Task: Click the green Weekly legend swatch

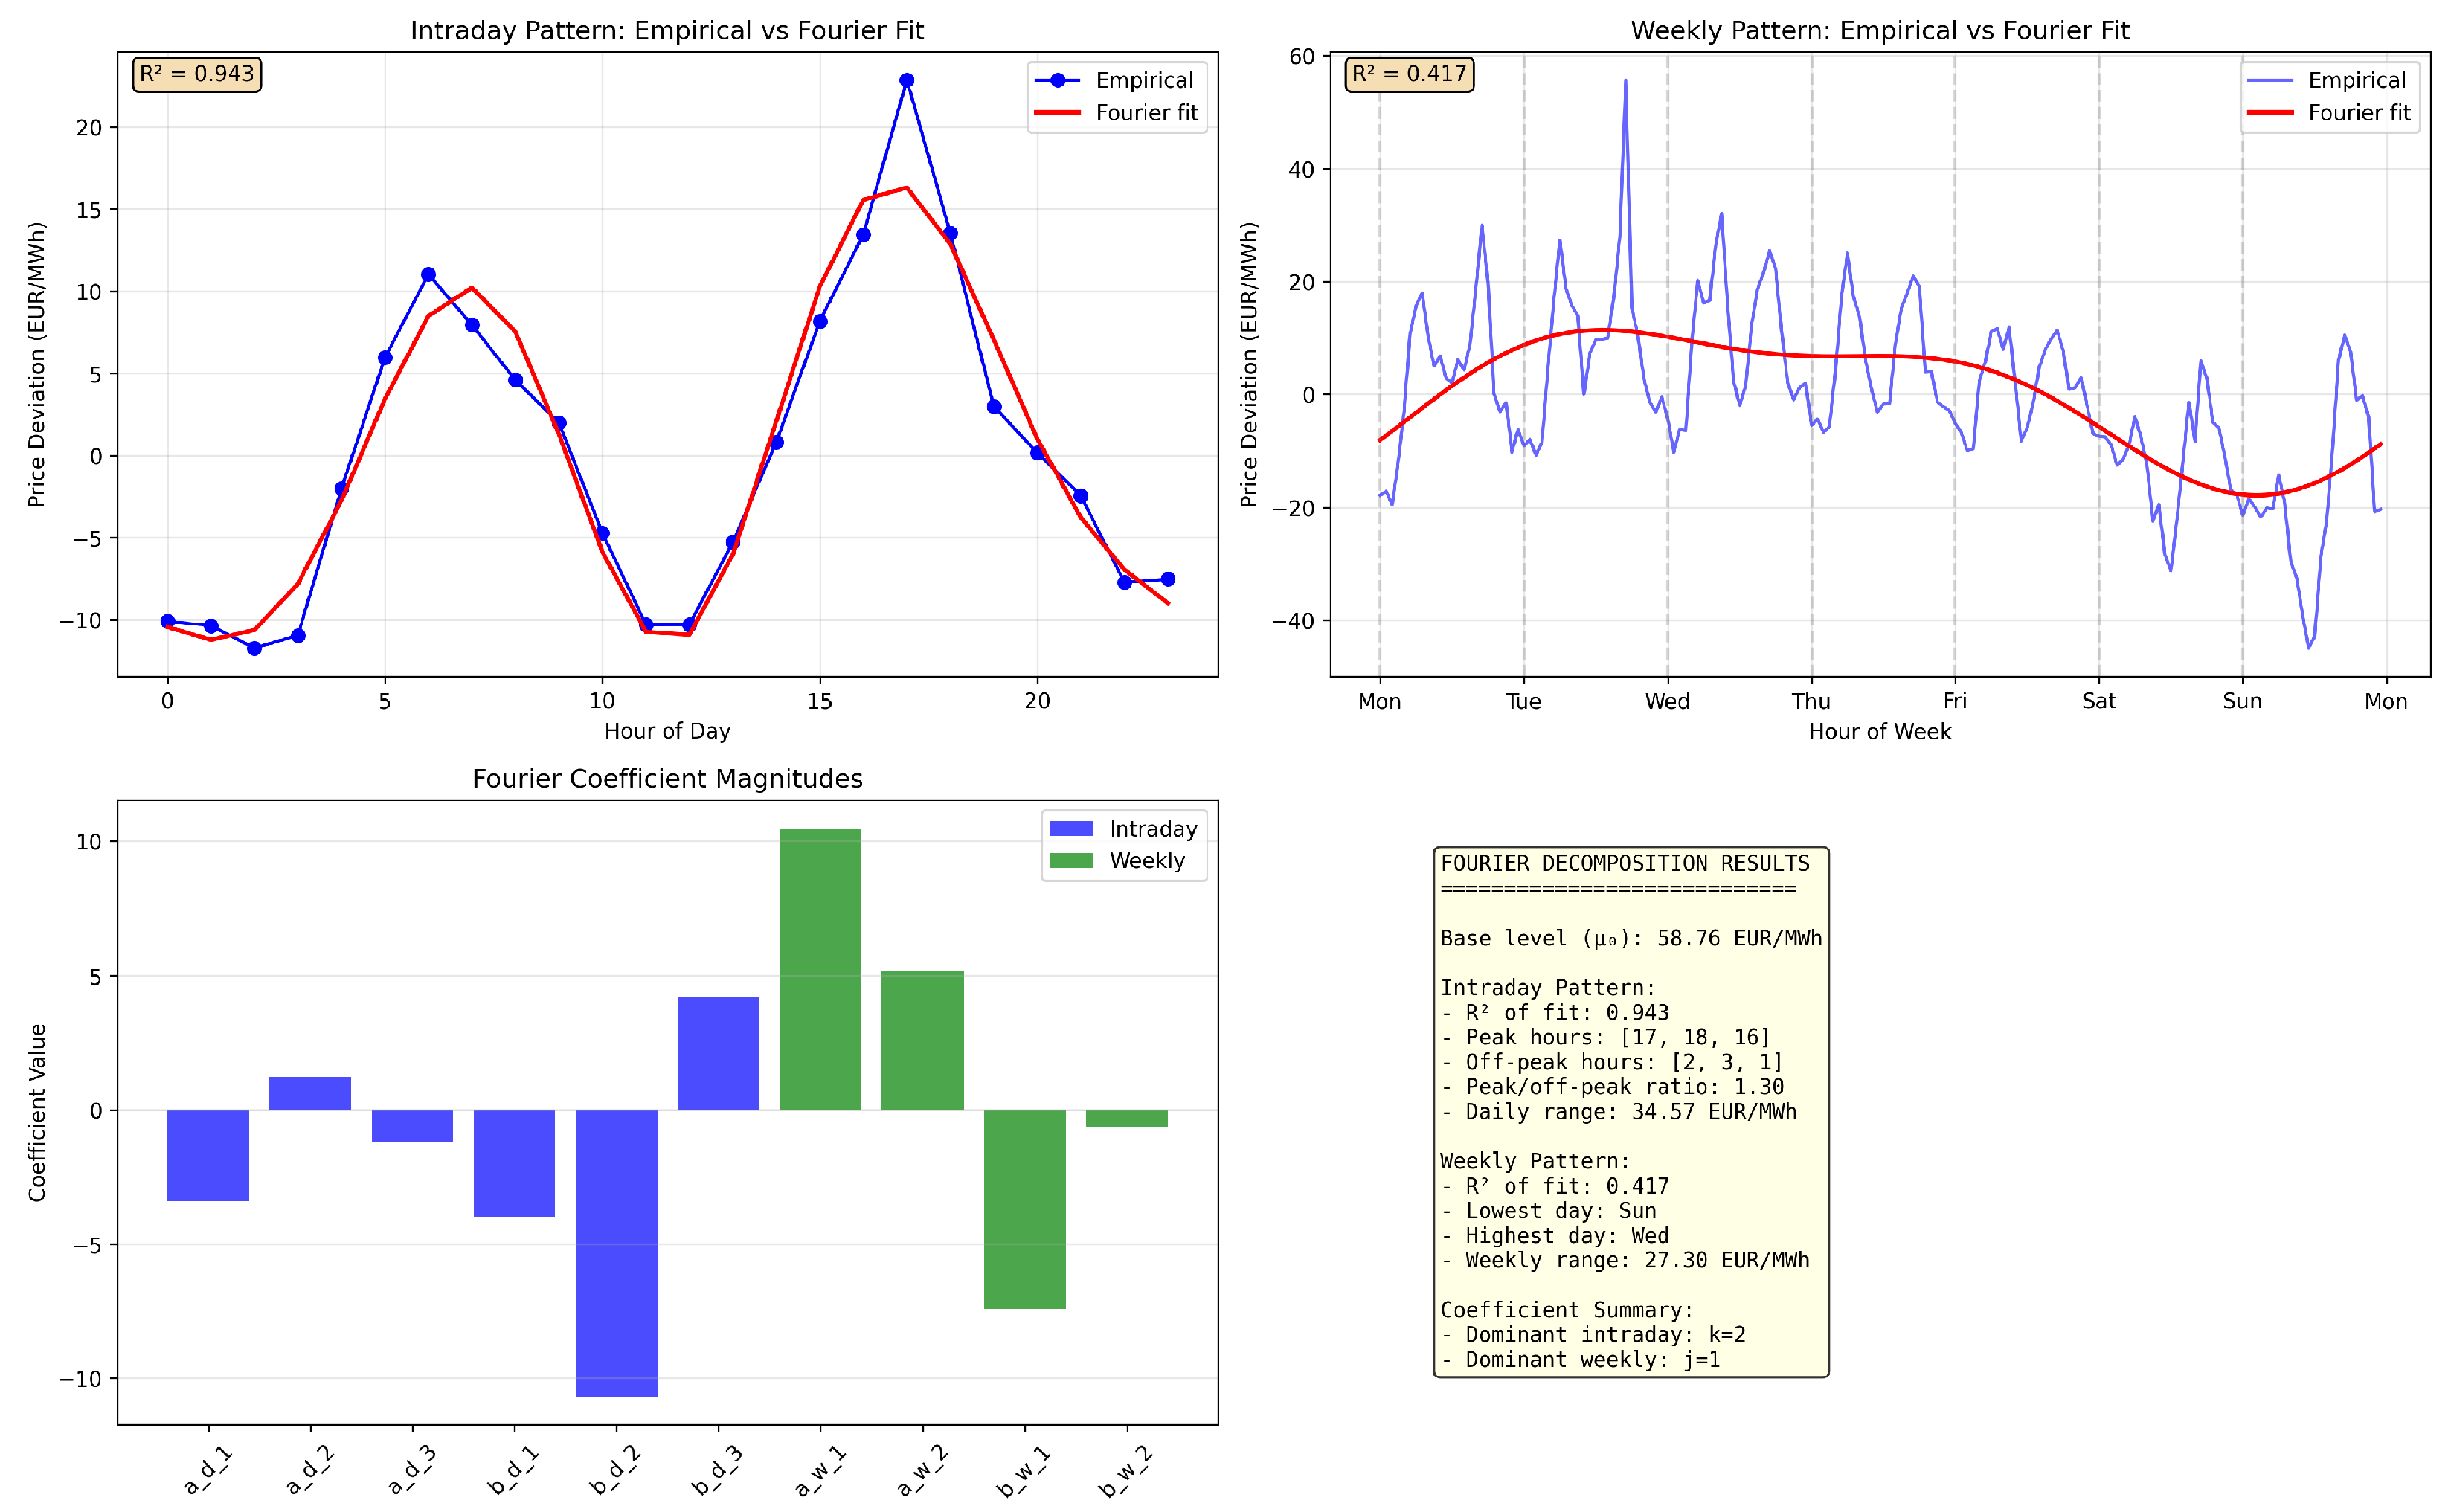Action: coord(1071,860)
